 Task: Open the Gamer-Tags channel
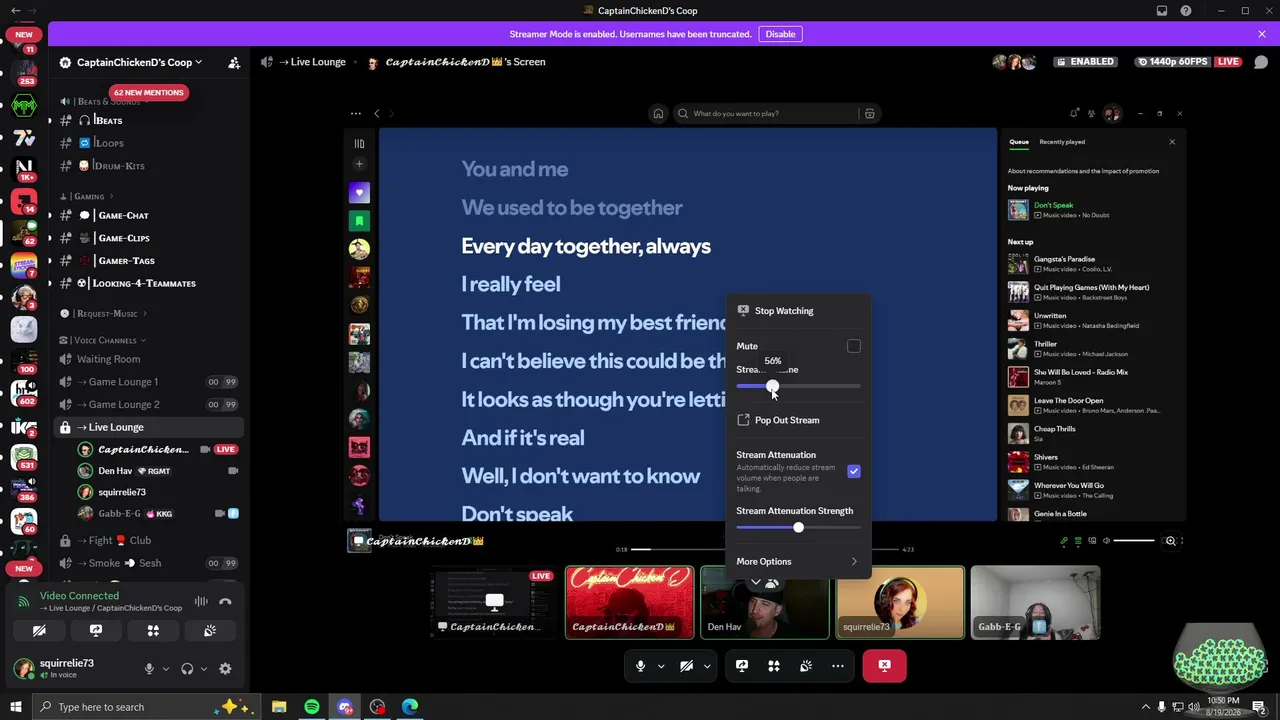pyautogui.click(x=150, y=261)
